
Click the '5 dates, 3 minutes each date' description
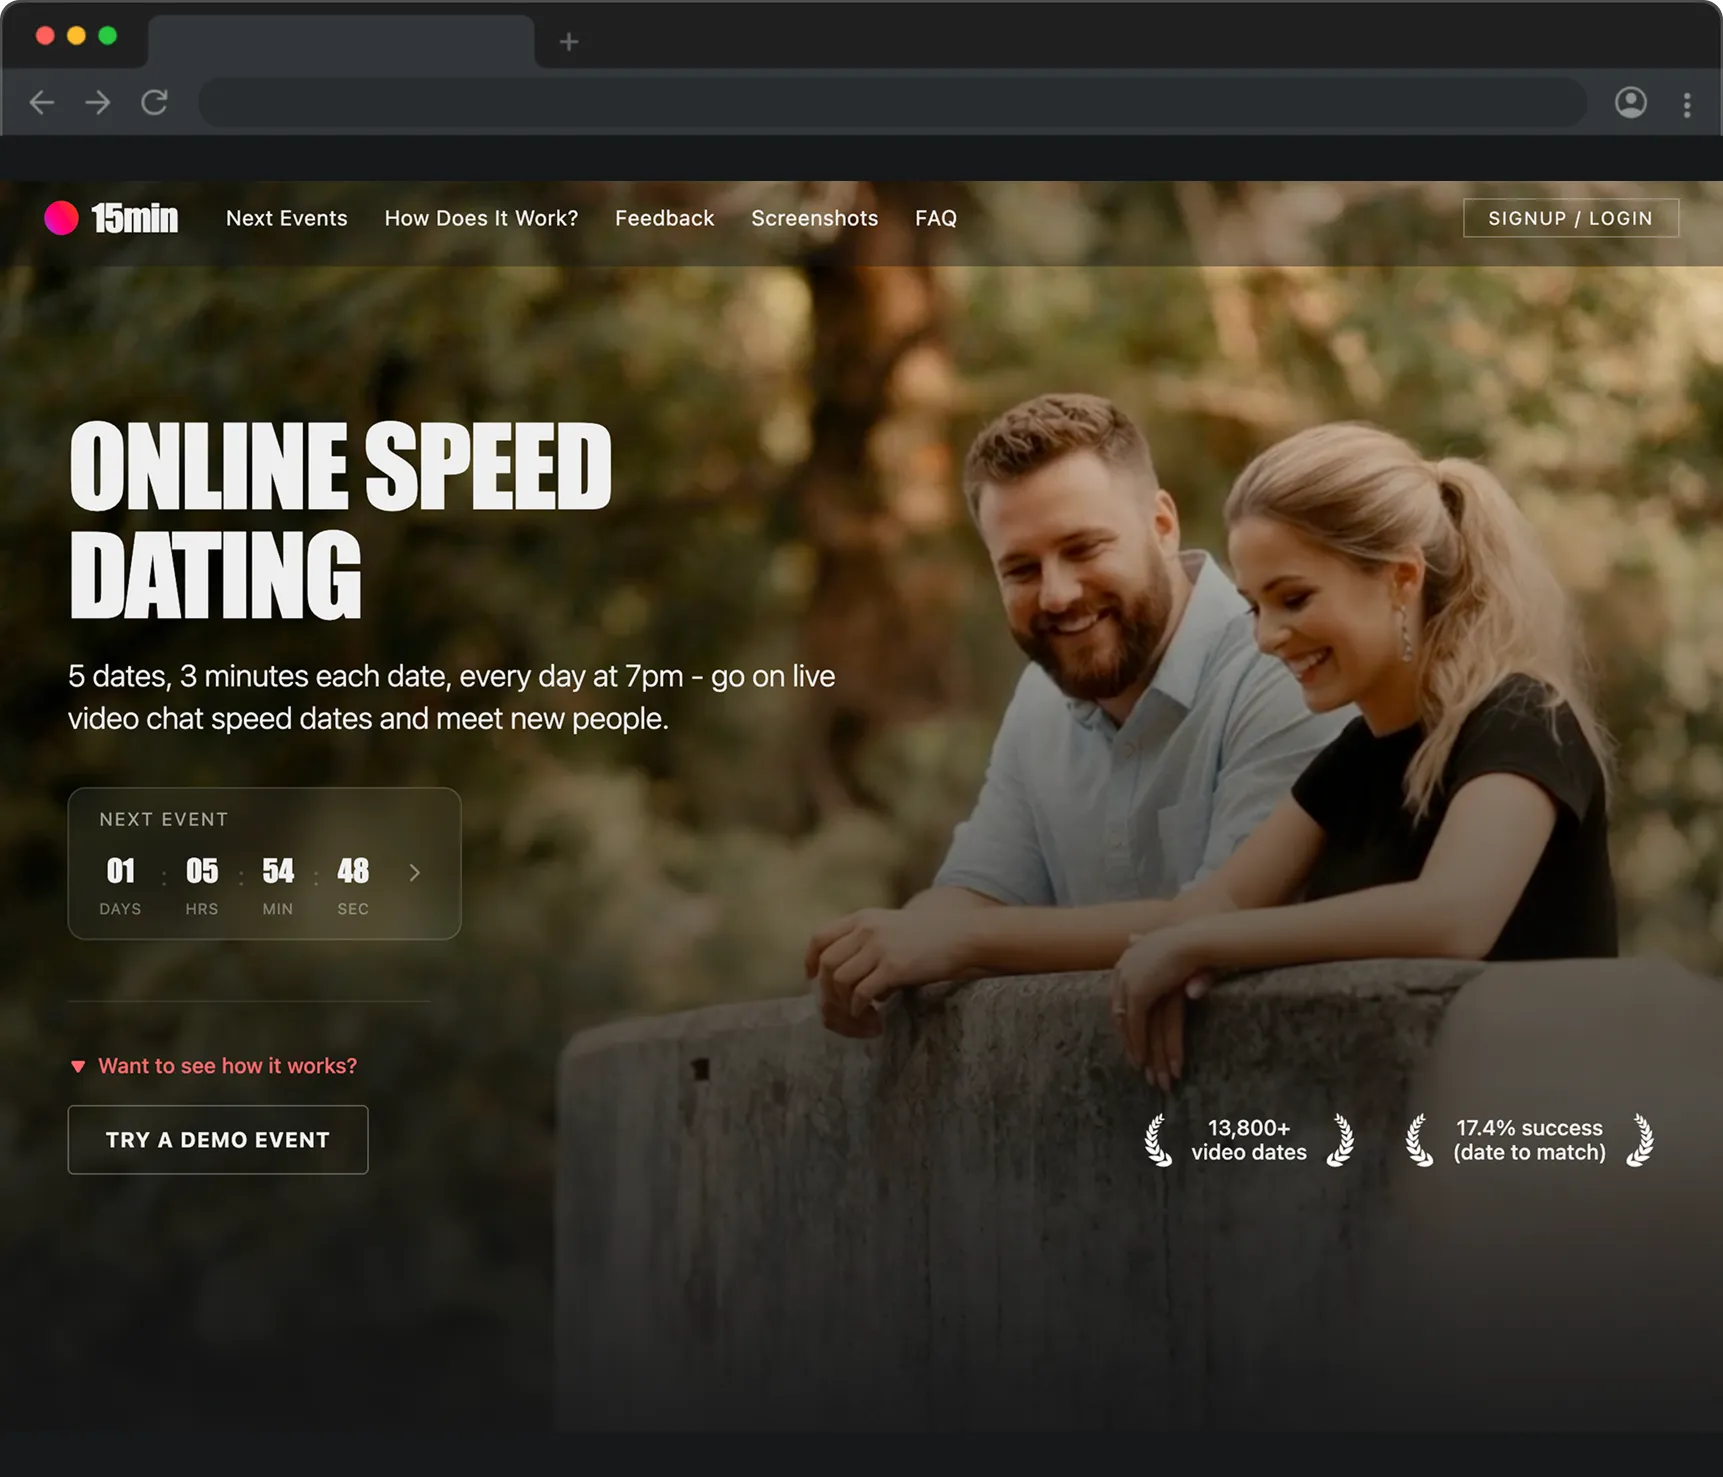click(x=451, y=697)
